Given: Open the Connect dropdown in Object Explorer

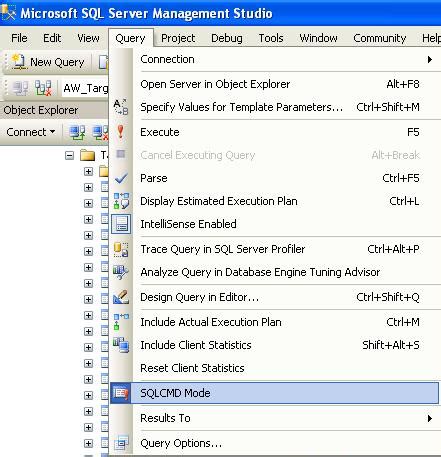Looking at the screenshot, I should (30, 132).
